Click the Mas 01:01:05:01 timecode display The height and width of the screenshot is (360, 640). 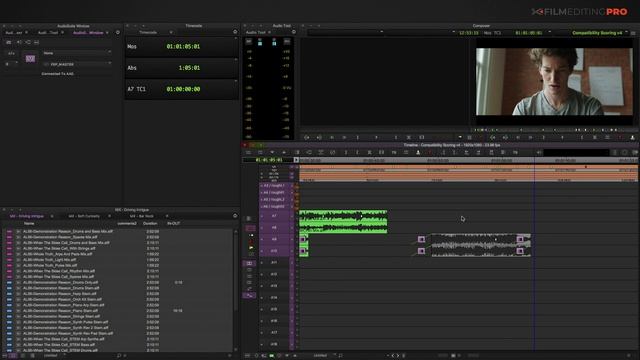click(183, 47)
